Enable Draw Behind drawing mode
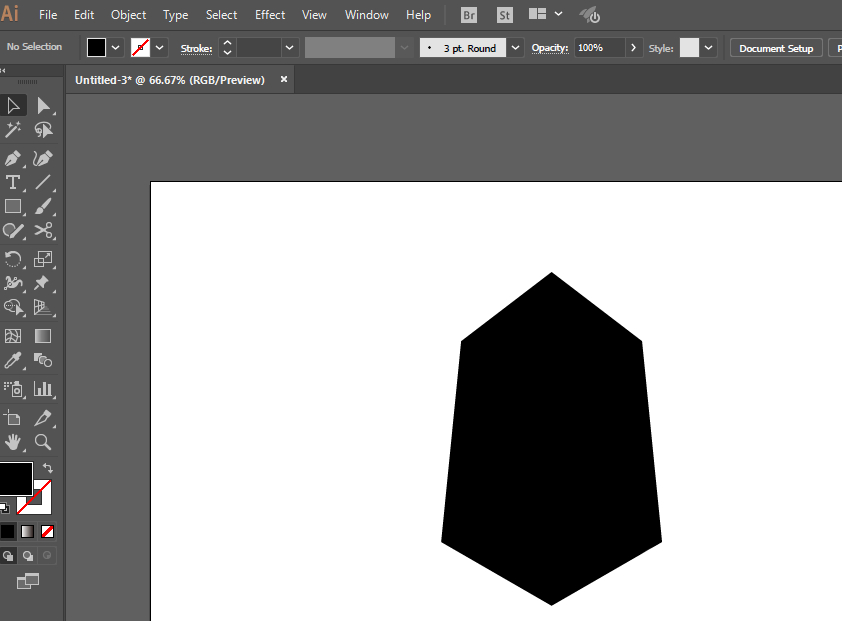The height and width of the screenshot is (621, 842). 27,556
